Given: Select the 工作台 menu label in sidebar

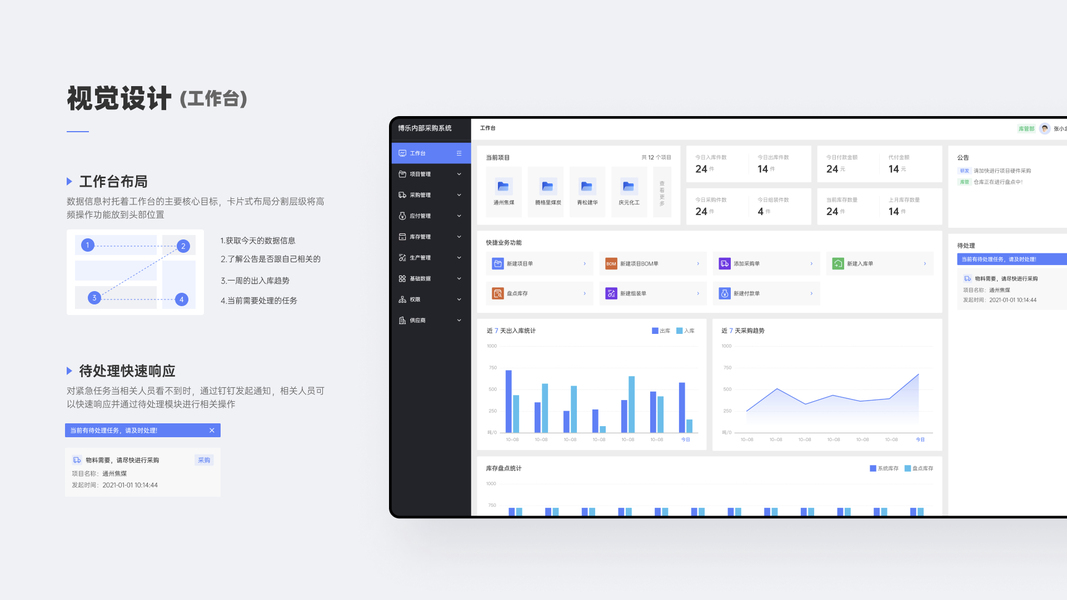Looking at the screenshot, I should click(418, 153).
